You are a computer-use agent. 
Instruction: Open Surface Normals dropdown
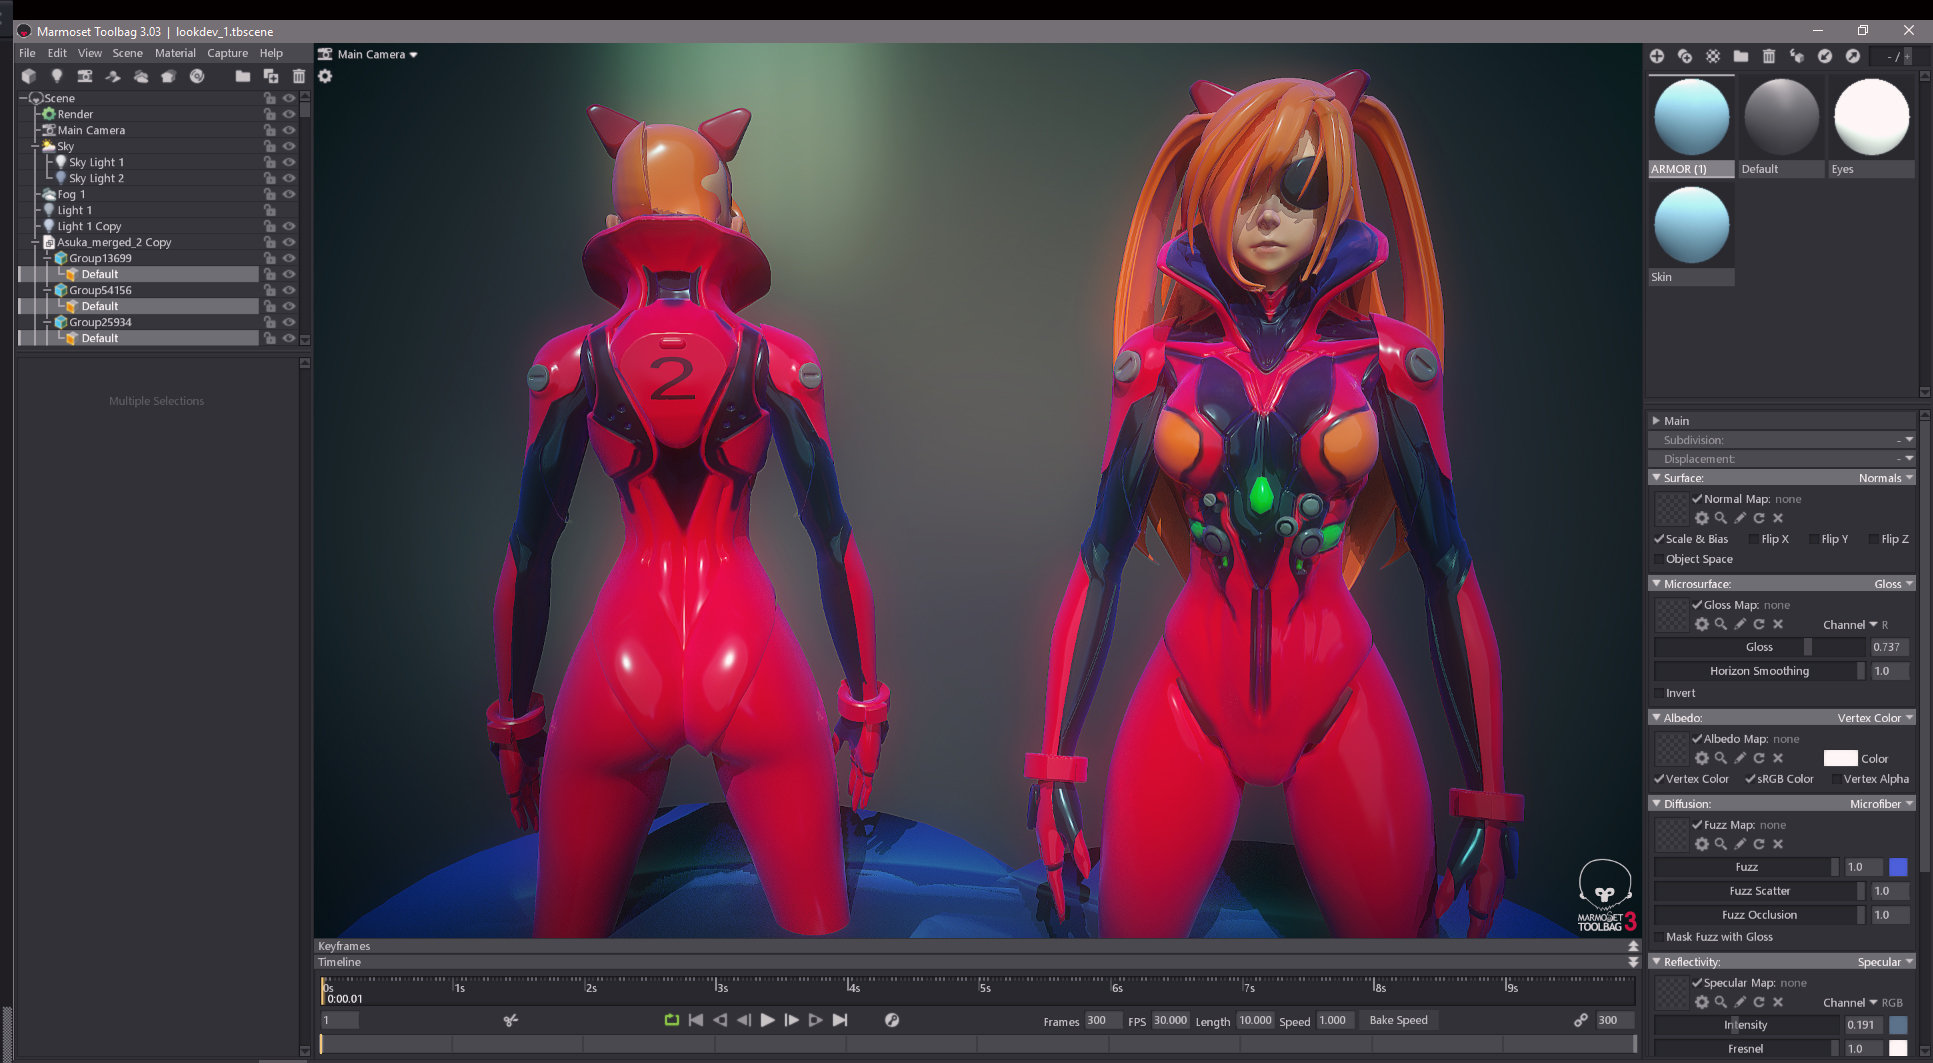[1885, 478]
